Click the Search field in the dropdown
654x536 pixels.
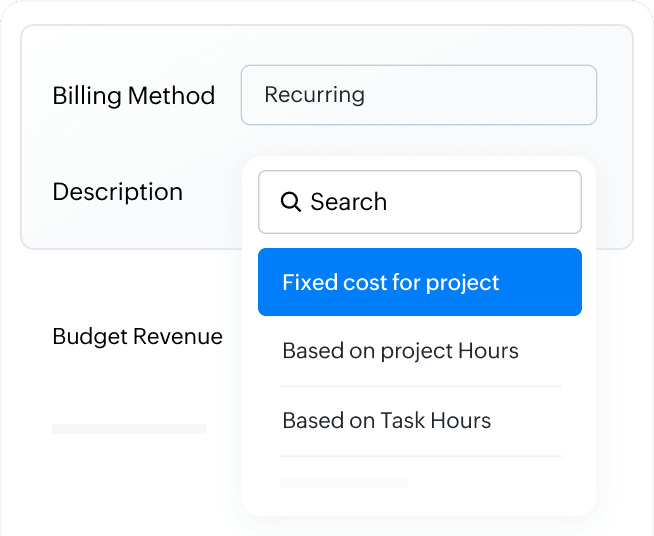[419, 202]
